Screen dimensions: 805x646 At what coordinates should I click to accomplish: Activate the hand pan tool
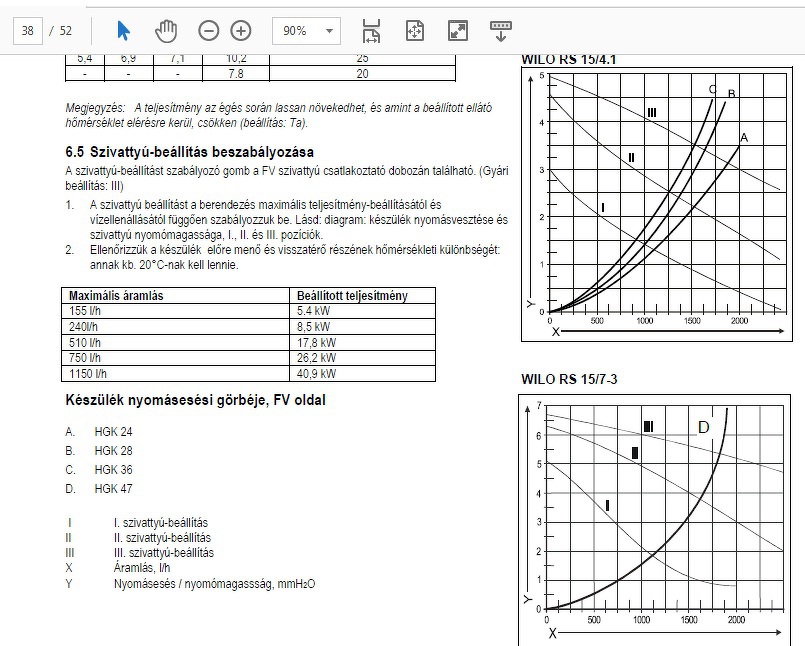point(166,31)
